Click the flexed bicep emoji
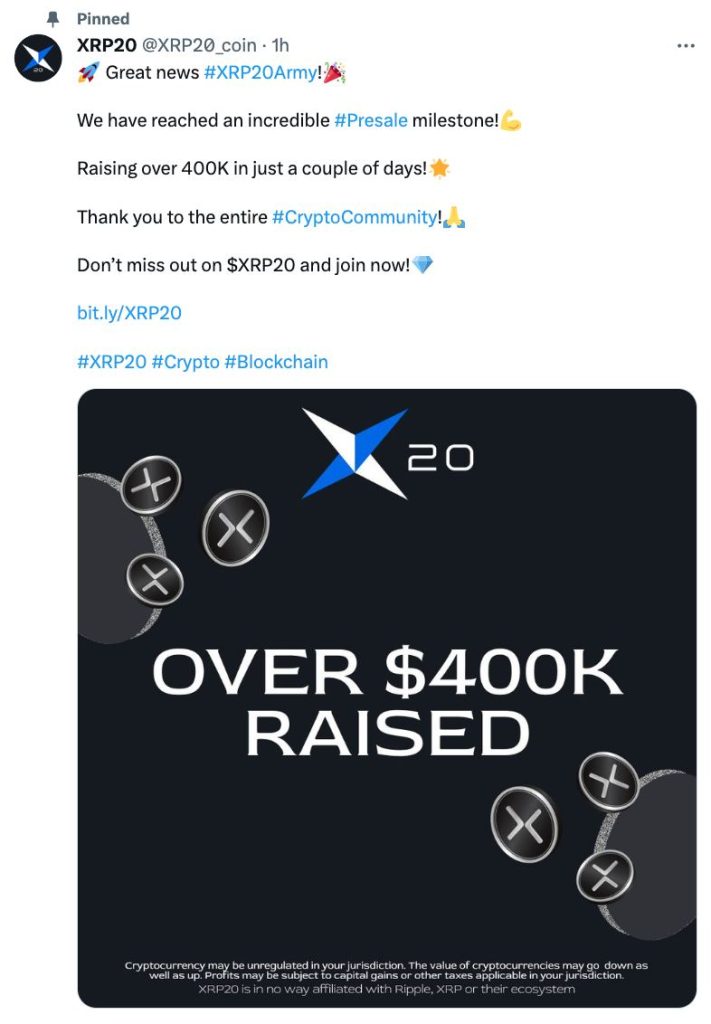711x1024 pixels. click(x=511, y=121)
